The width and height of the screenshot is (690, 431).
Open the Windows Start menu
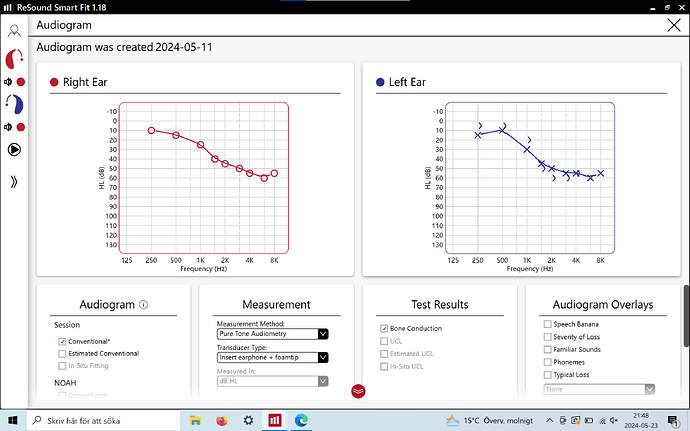point(13,420)
